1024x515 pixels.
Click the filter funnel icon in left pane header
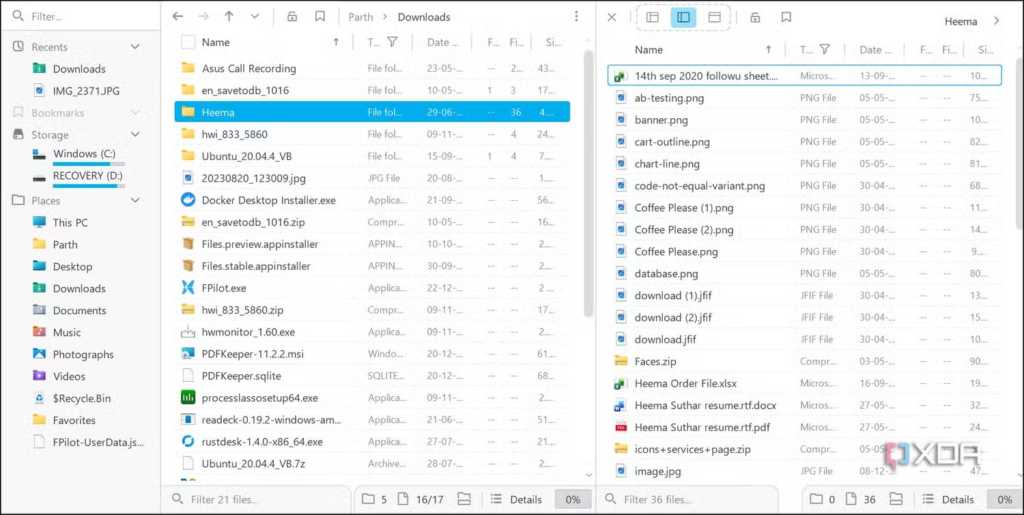[393, 43]
